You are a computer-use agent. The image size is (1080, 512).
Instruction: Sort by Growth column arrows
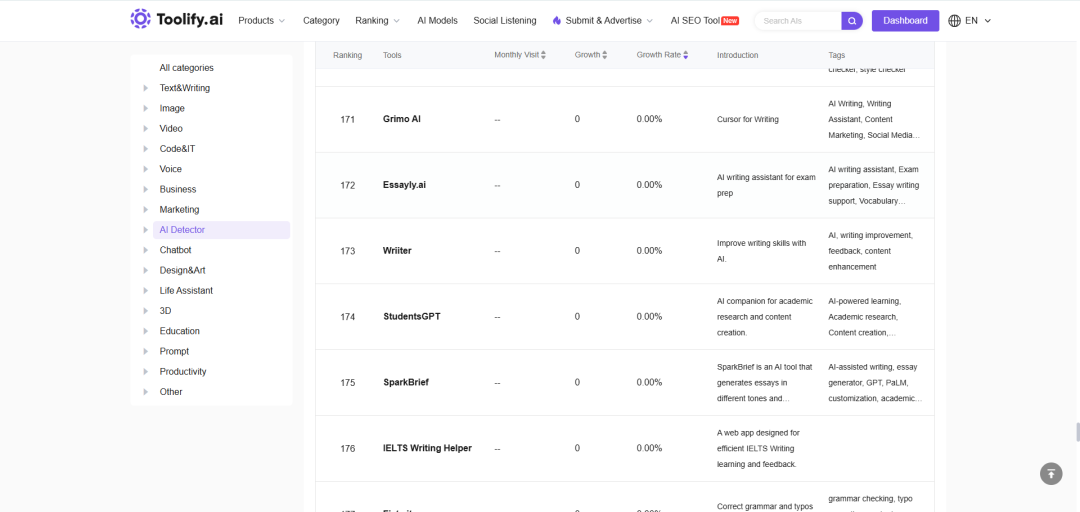[x=605, y=55]
